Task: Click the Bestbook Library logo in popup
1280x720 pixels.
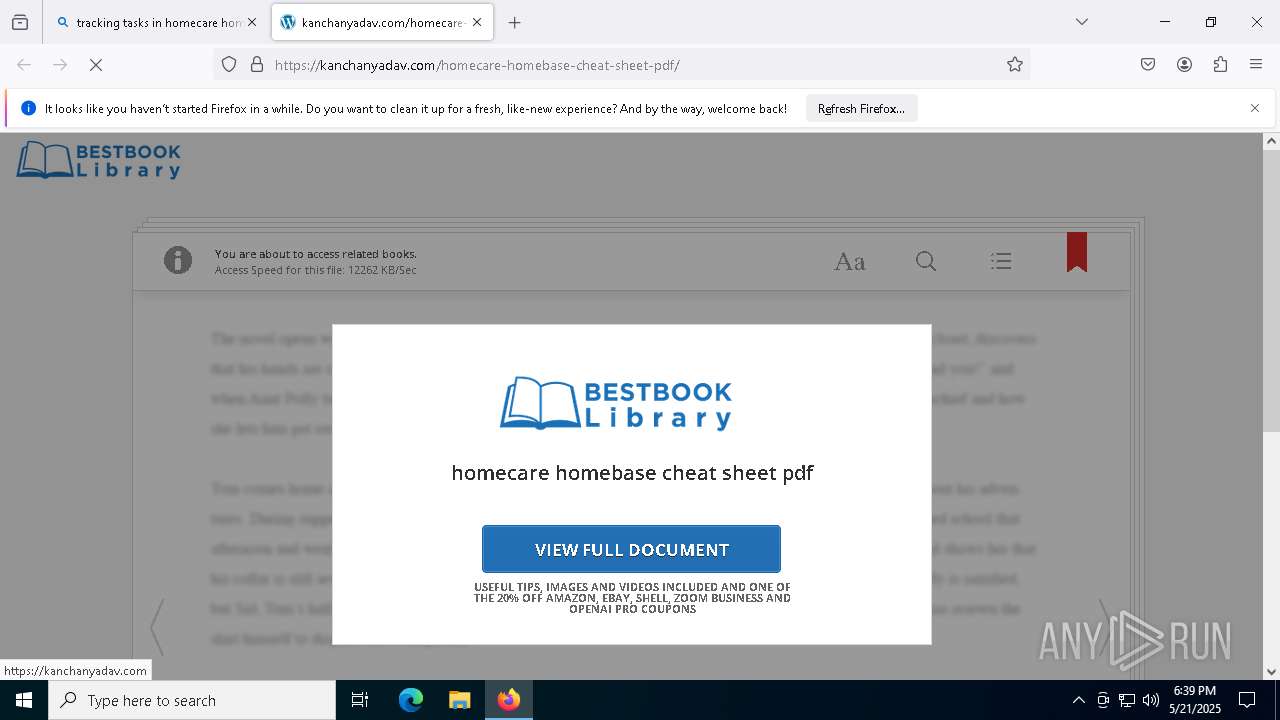Action: tap(616, 403)
